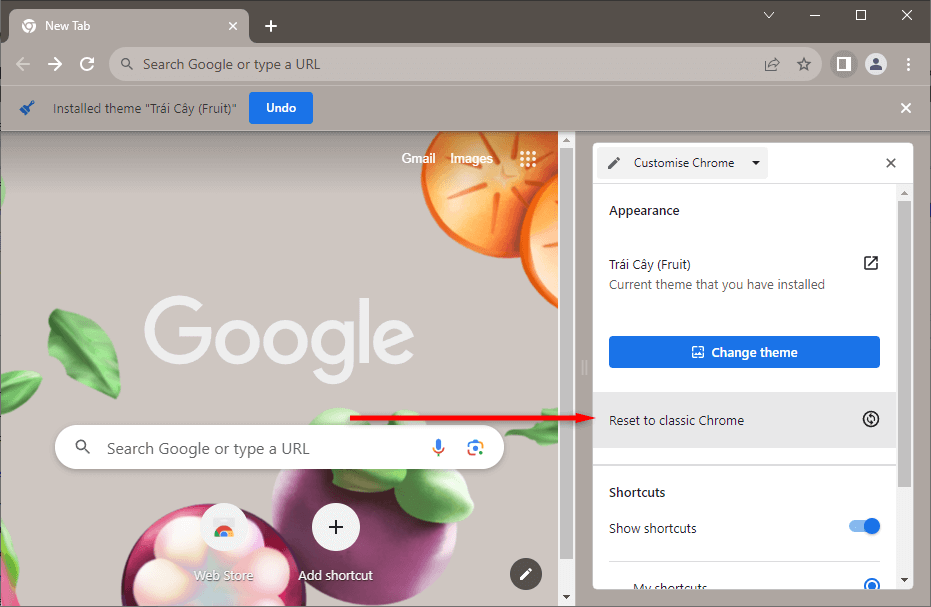This screenshot has height=607, width=931.
Task: Close the Customise Chrome side panel
Action: tap(891, 163)
